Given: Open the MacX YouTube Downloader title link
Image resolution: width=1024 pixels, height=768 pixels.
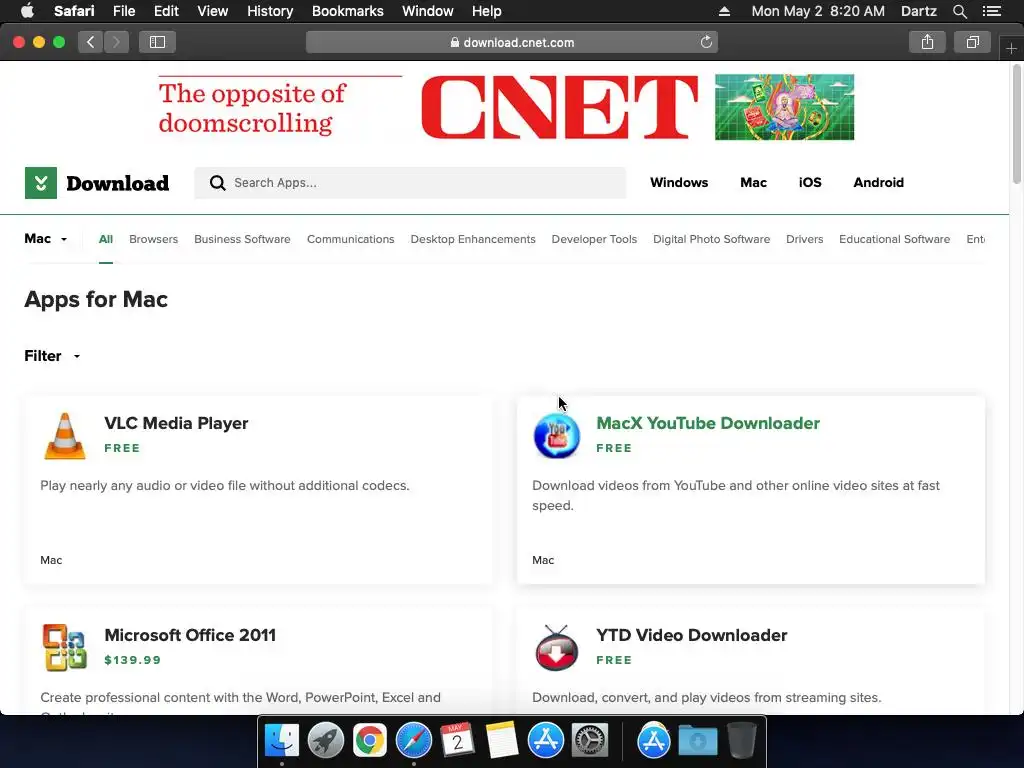Looking at the screenshot, I should point(708,423).
